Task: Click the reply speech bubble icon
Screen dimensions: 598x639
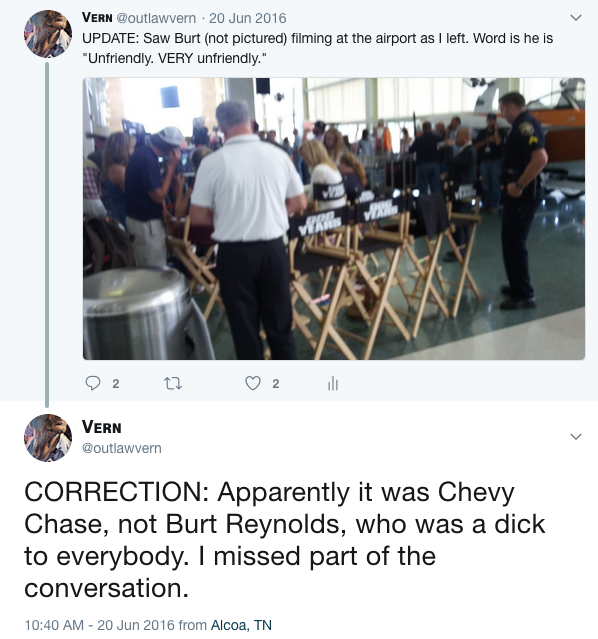Action: click(x=93, y=383)
